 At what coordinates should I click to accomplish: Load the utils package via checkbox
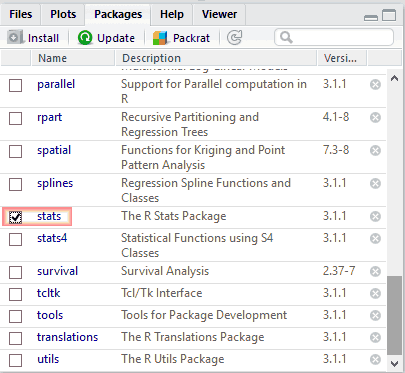(15, 360)
